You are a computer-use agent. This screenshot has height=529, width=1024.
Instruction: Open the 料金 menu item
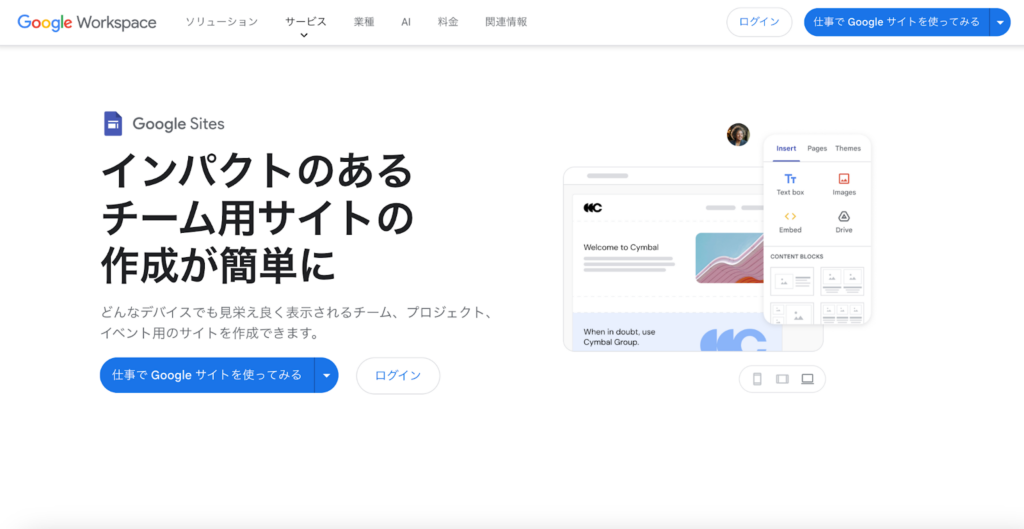448,22
